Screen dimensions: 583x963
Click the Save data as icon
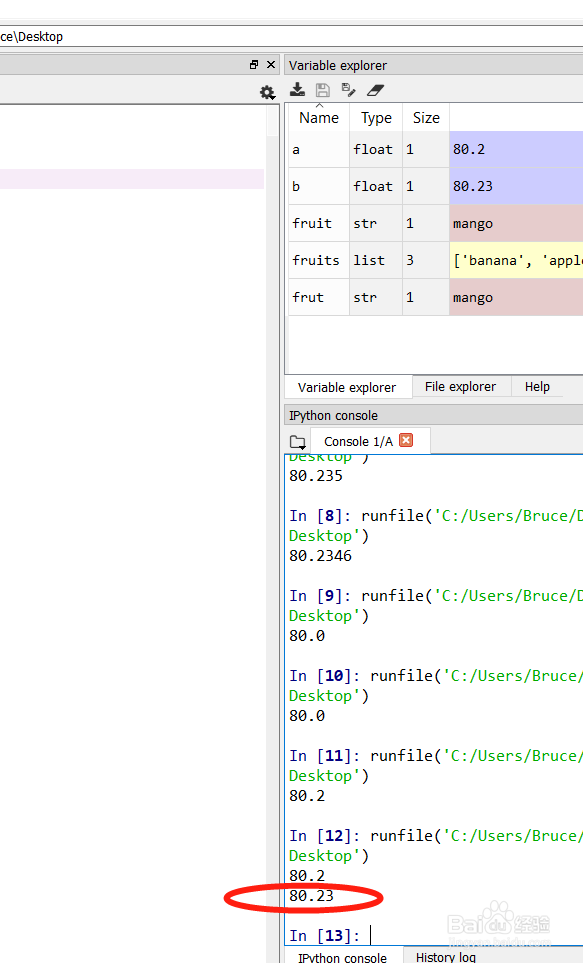coord(348,90)
